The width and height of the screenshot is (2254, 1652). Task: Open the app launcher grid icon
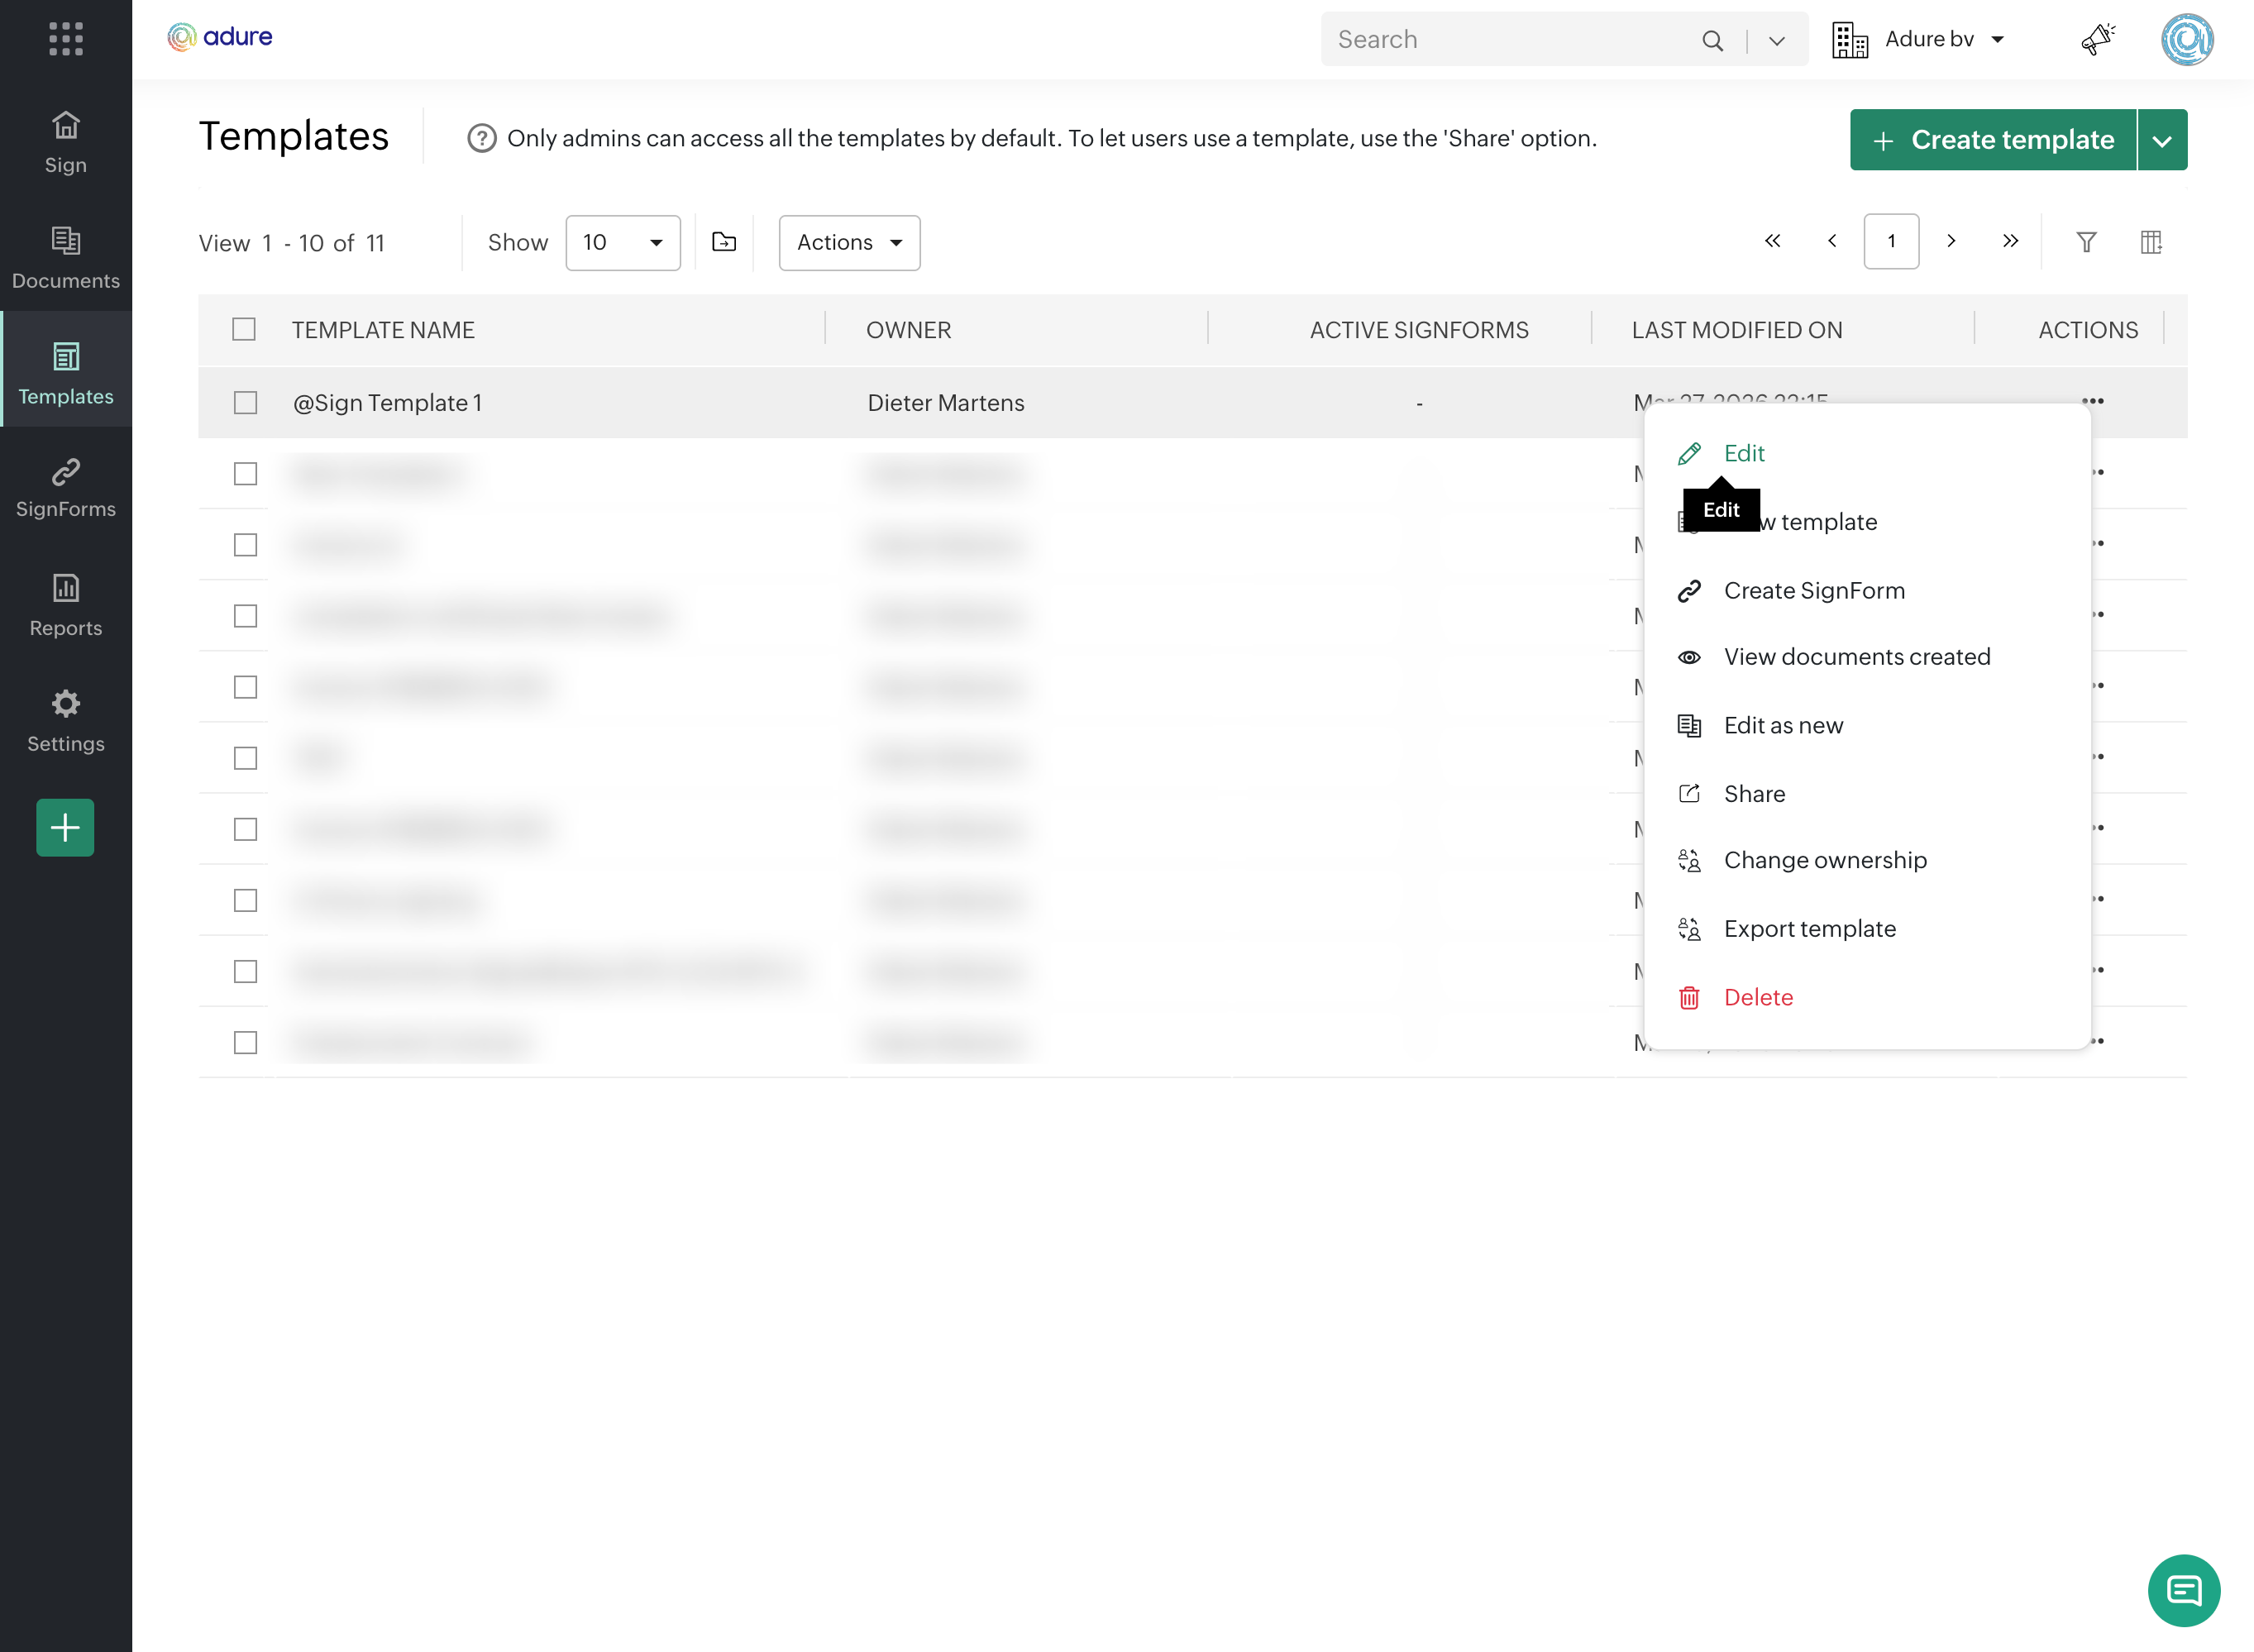(66, 39)
